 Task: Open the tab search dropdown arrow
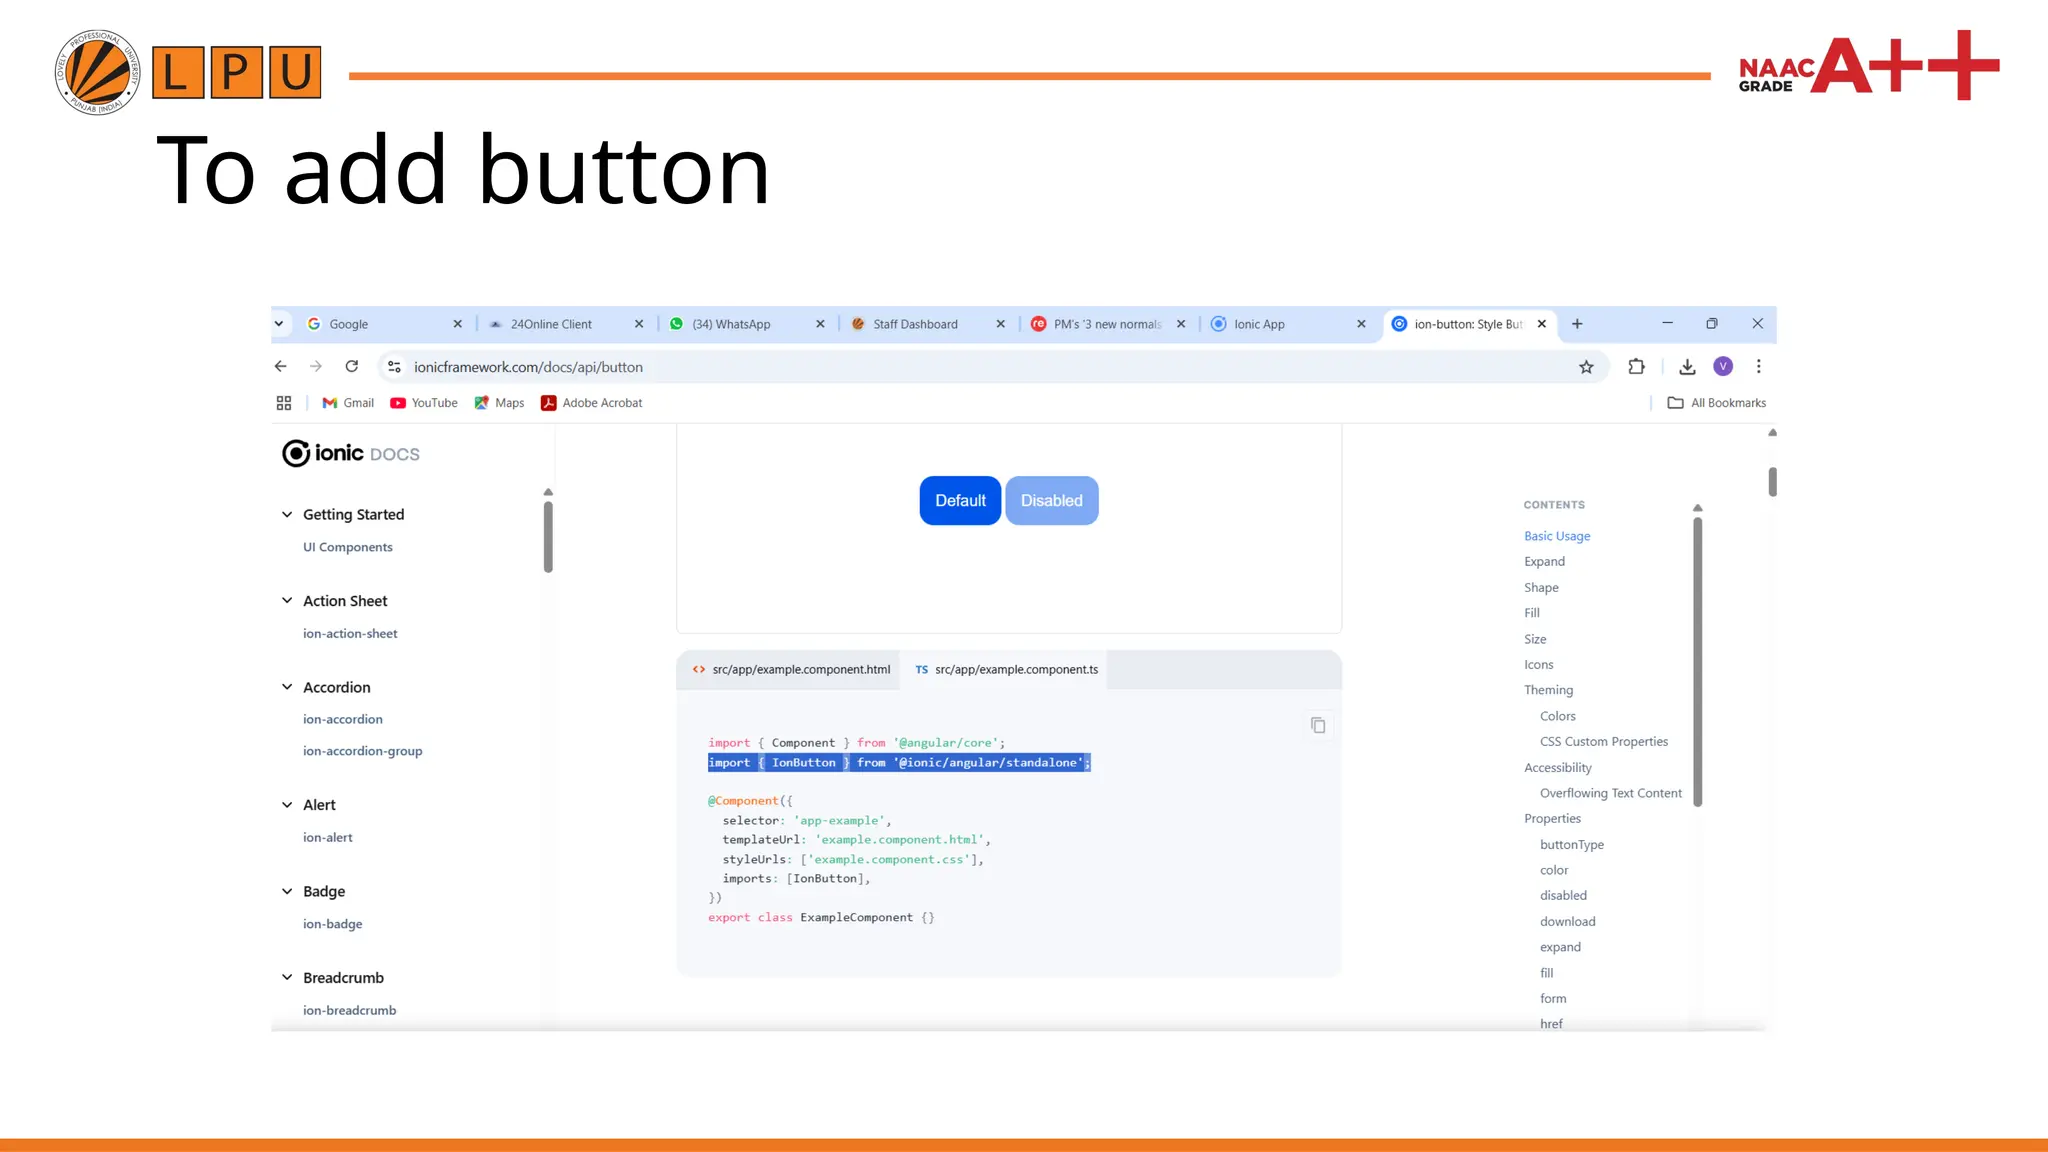[x=279, y=324]
